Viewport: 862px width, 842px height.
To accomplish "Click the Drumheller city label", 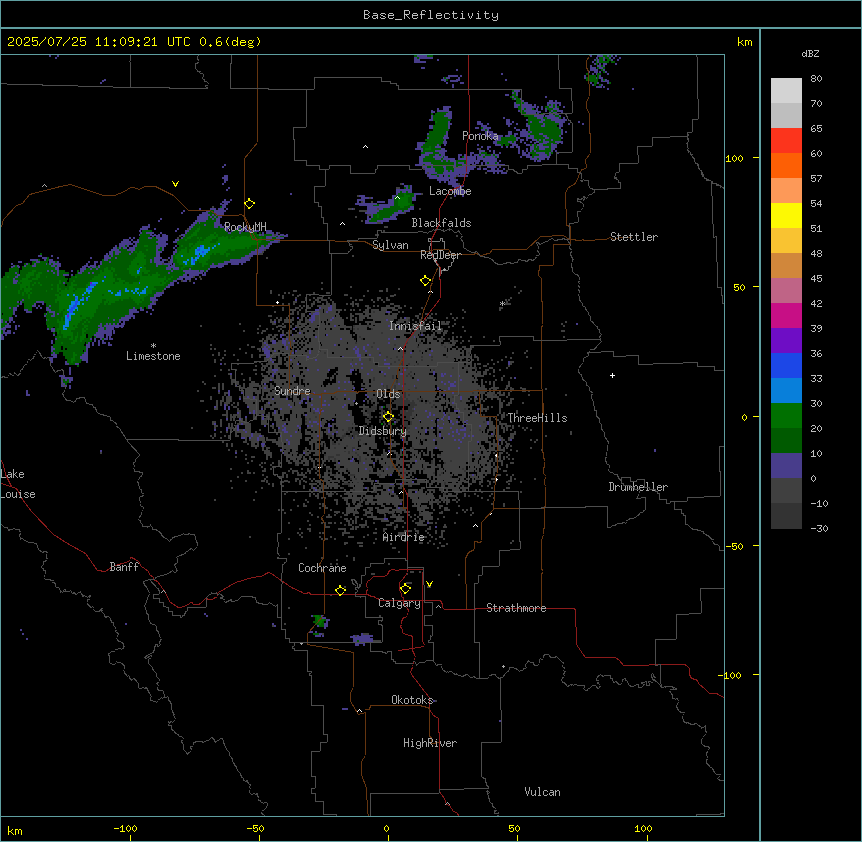I will pyautogui.click(x=638, y=487).
